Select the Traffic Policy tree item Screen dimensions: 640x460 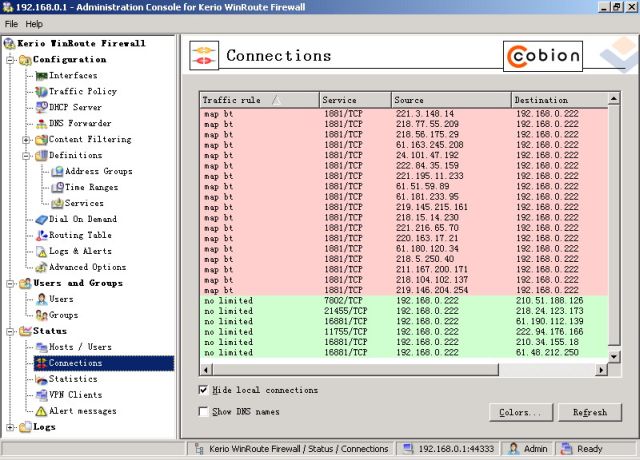tap(82, 91)
